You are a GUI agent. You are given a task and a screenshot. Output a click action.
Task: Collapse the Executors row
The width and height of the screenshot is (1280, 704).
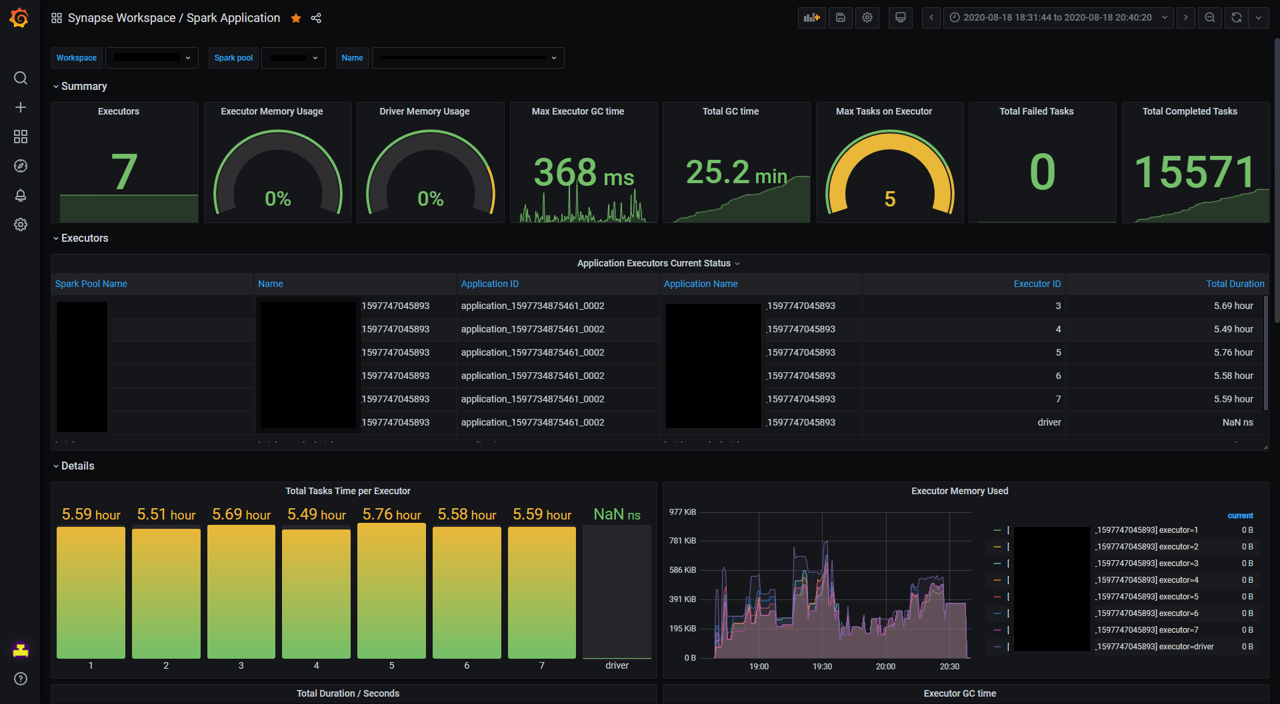pyautogui.click(x=80, y=239)
